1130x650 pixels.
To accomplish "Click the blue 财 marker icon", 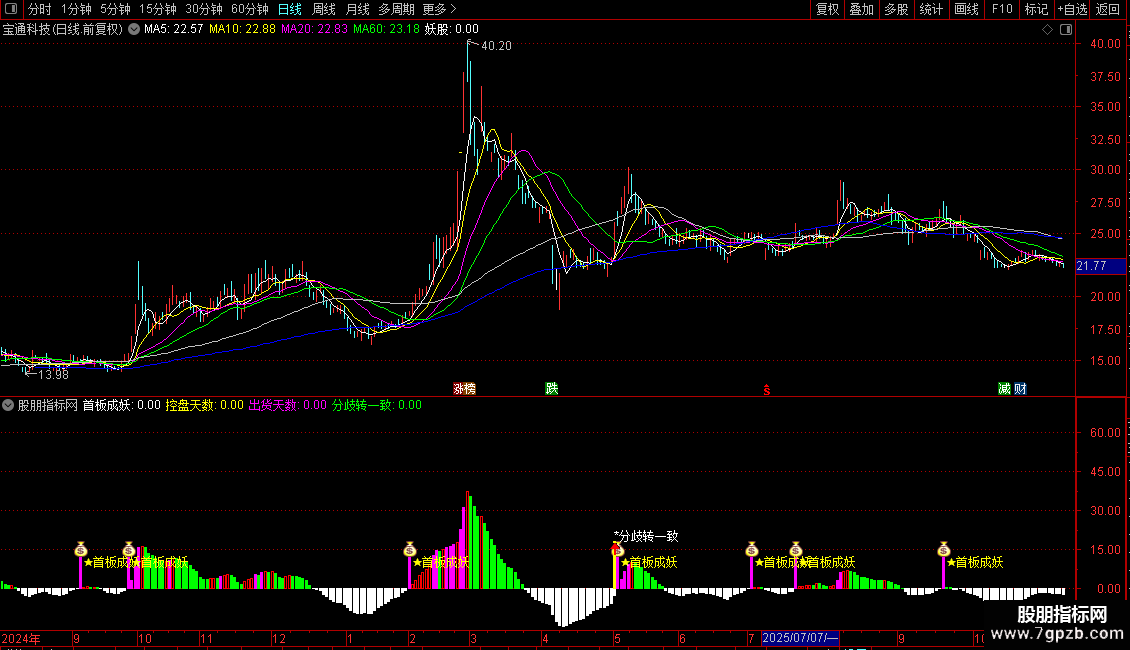I will [1020, 389].
